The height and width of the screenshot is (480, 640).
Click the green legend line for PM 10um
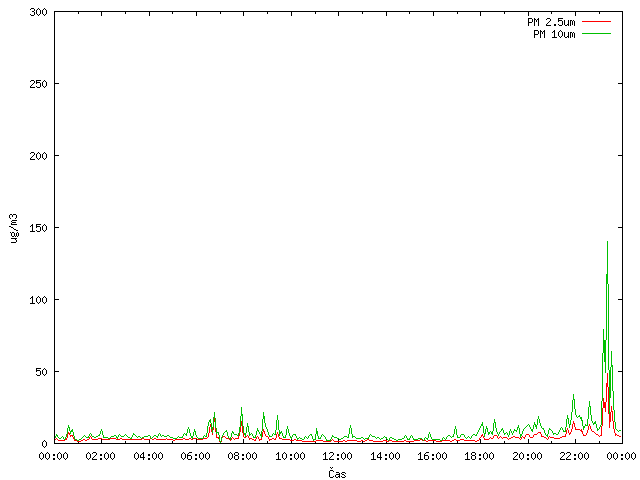click(x=596, y=33)
